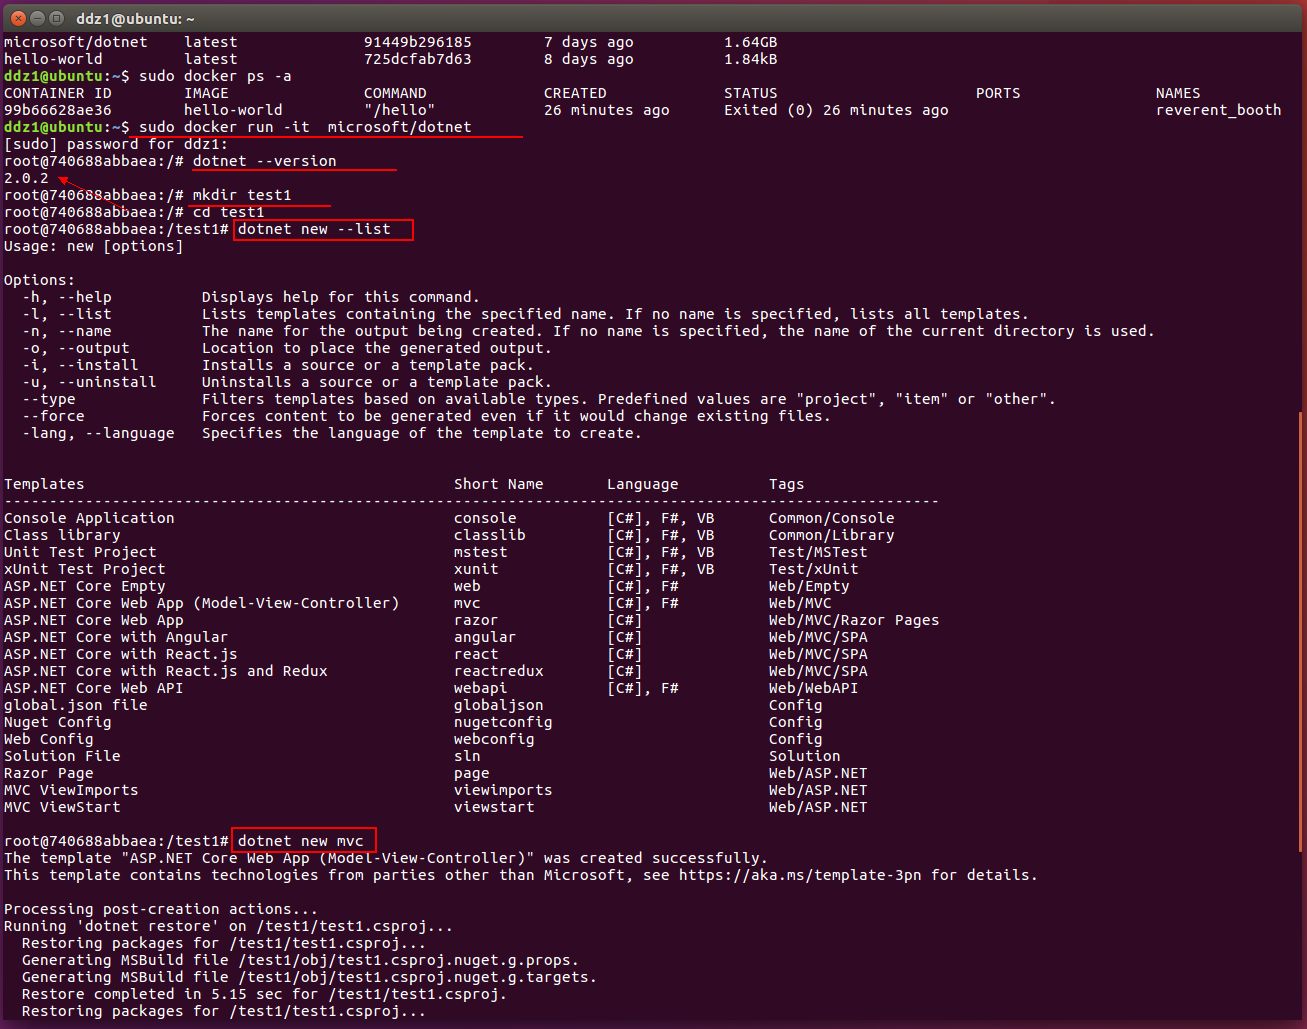Click the 'classlib' short name
The height and width of the screenshot is (1029, 1307).
pyautogui.click(x=490, y=535)
